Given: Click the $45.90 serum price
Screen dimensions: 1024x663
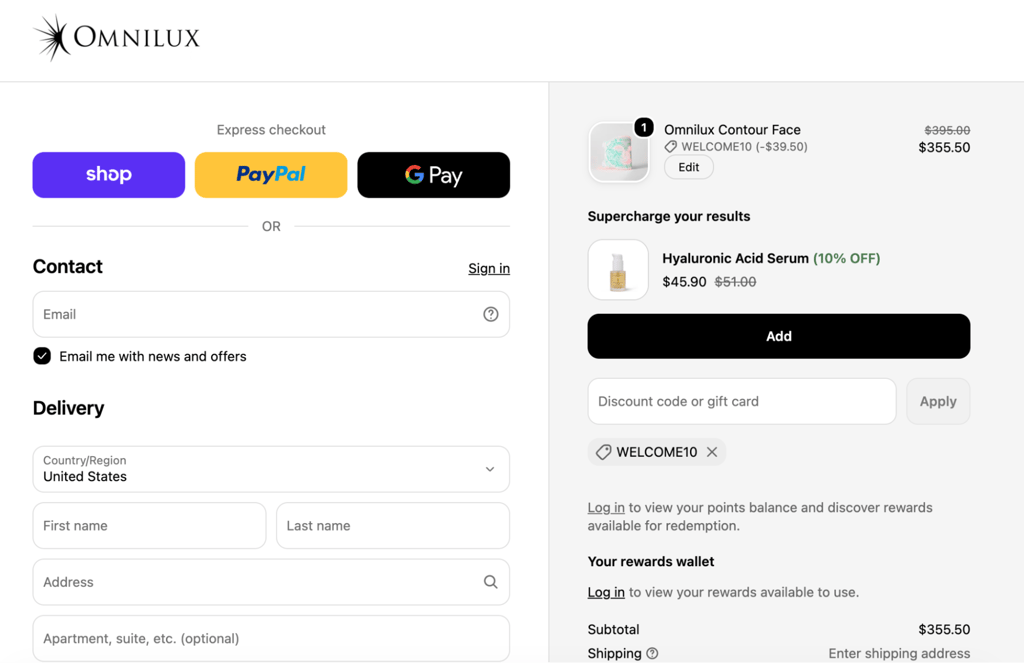Looking at the screenshot, I should [x=684, y=282].
